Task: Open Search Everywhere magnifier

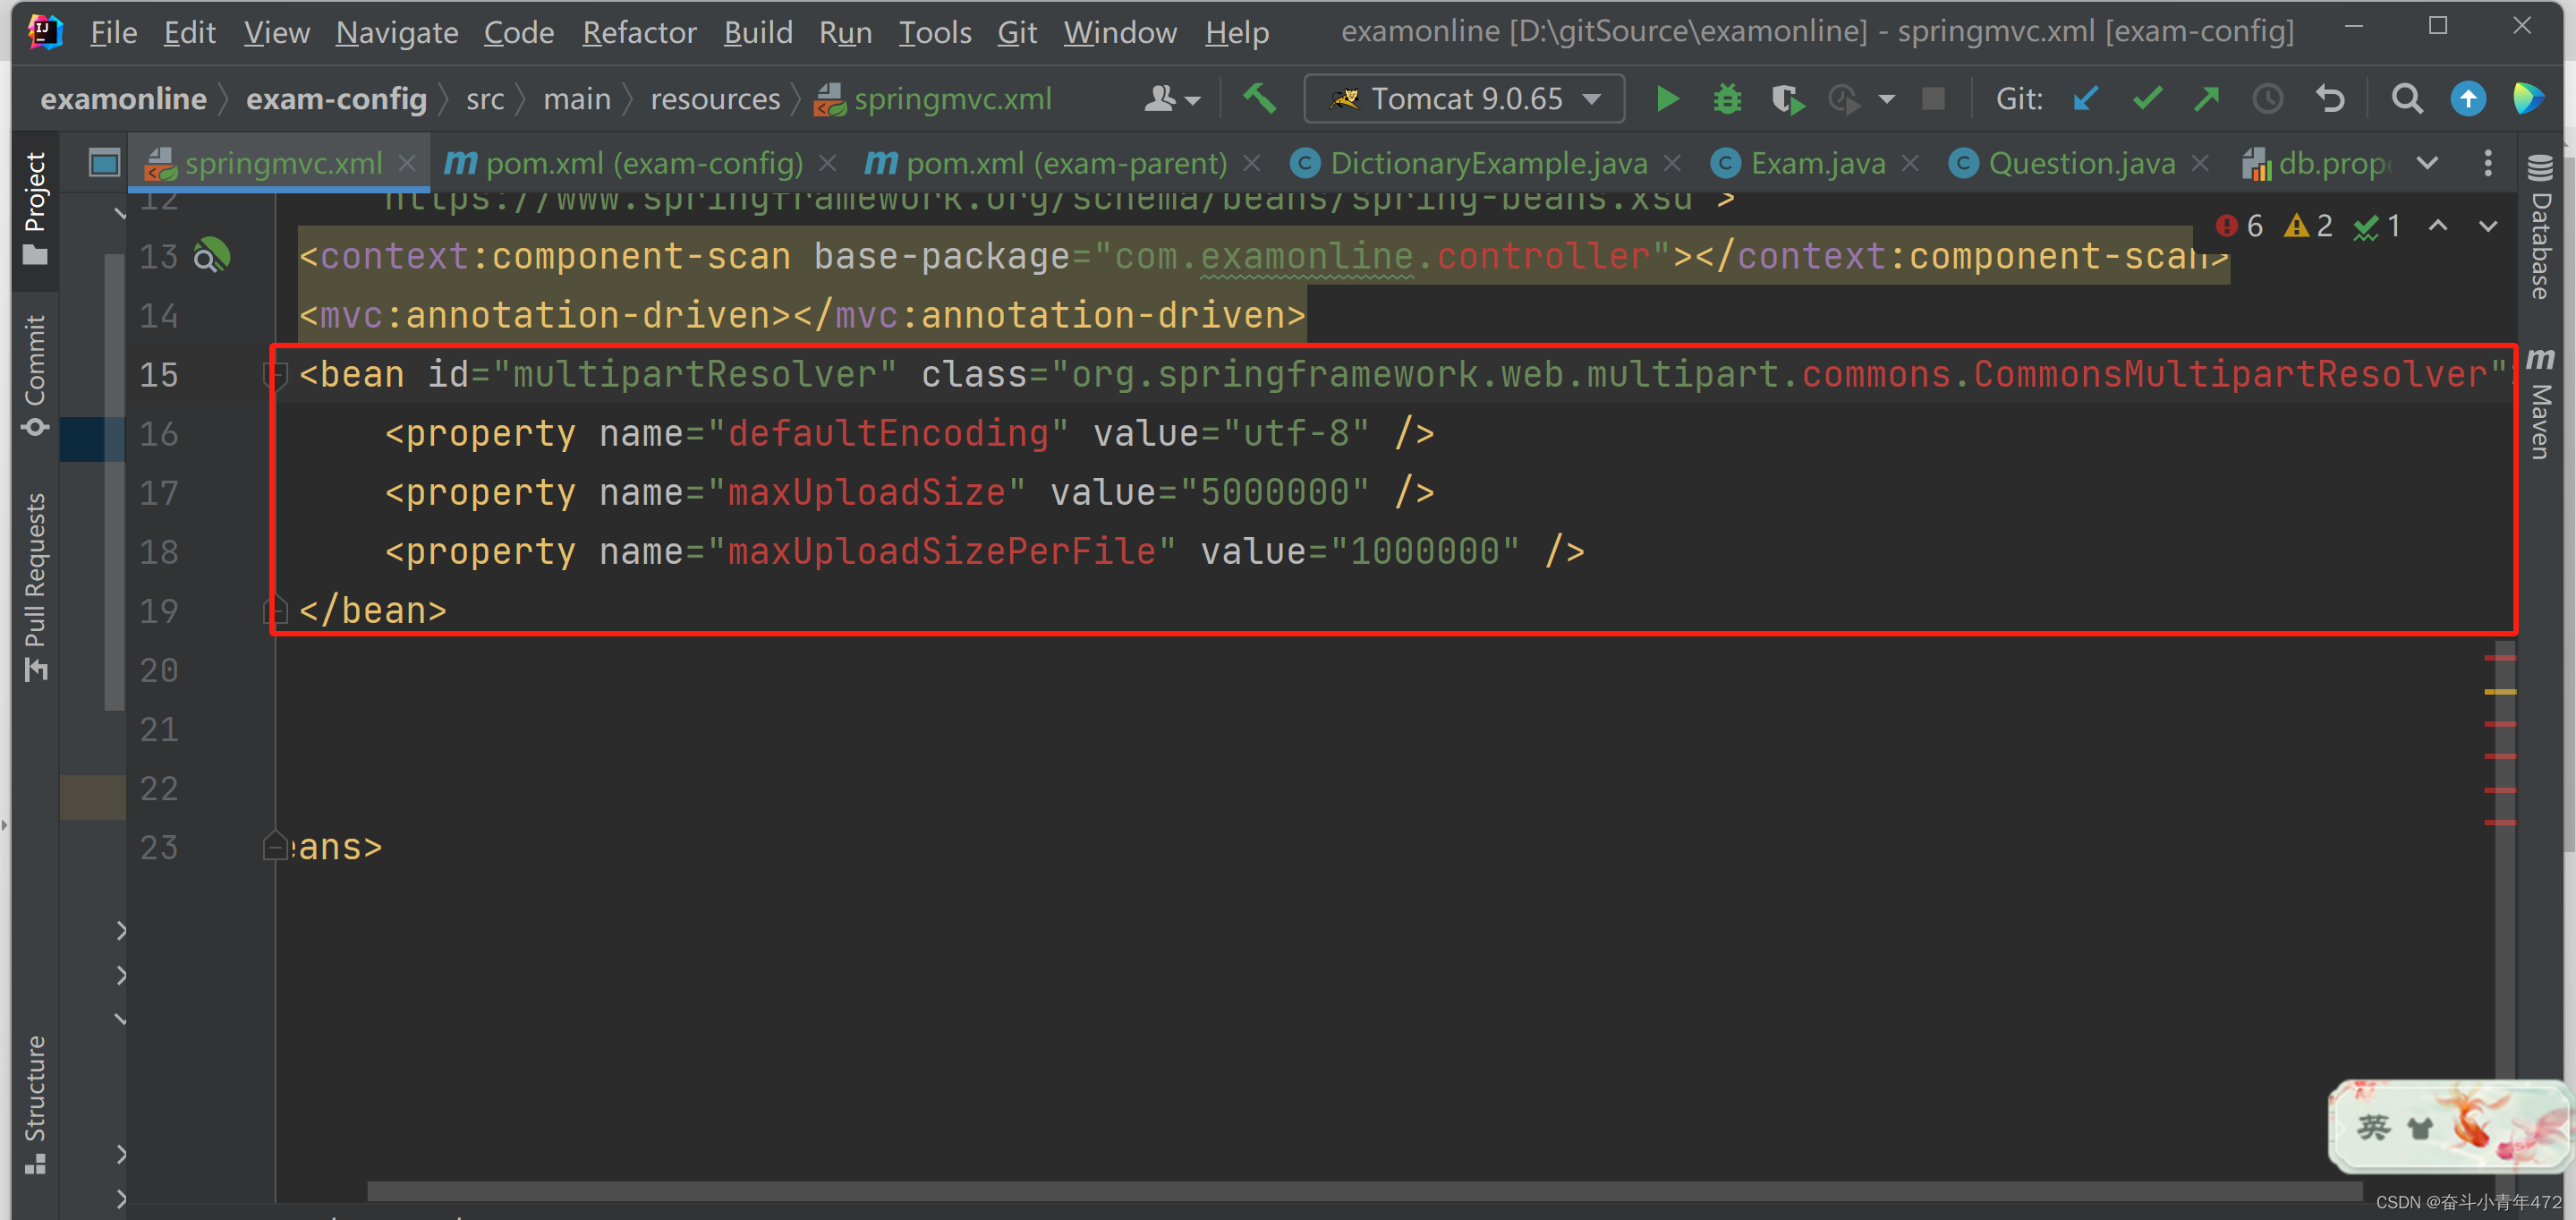Action: click(2407, 98)
